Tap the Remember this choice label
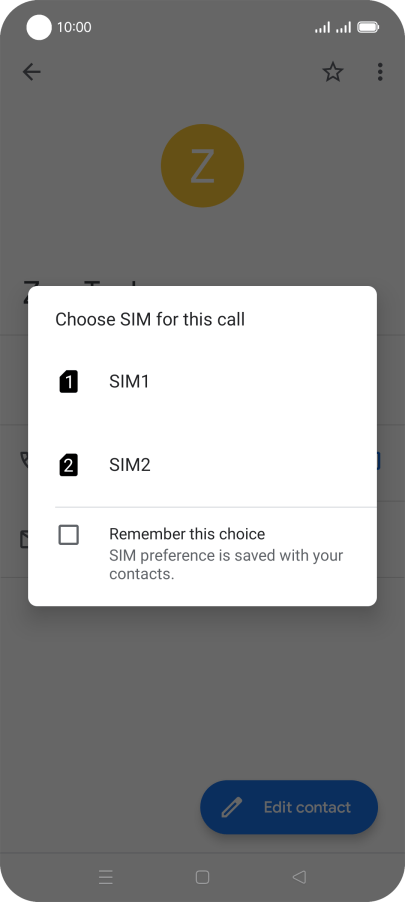 point(187,534)
